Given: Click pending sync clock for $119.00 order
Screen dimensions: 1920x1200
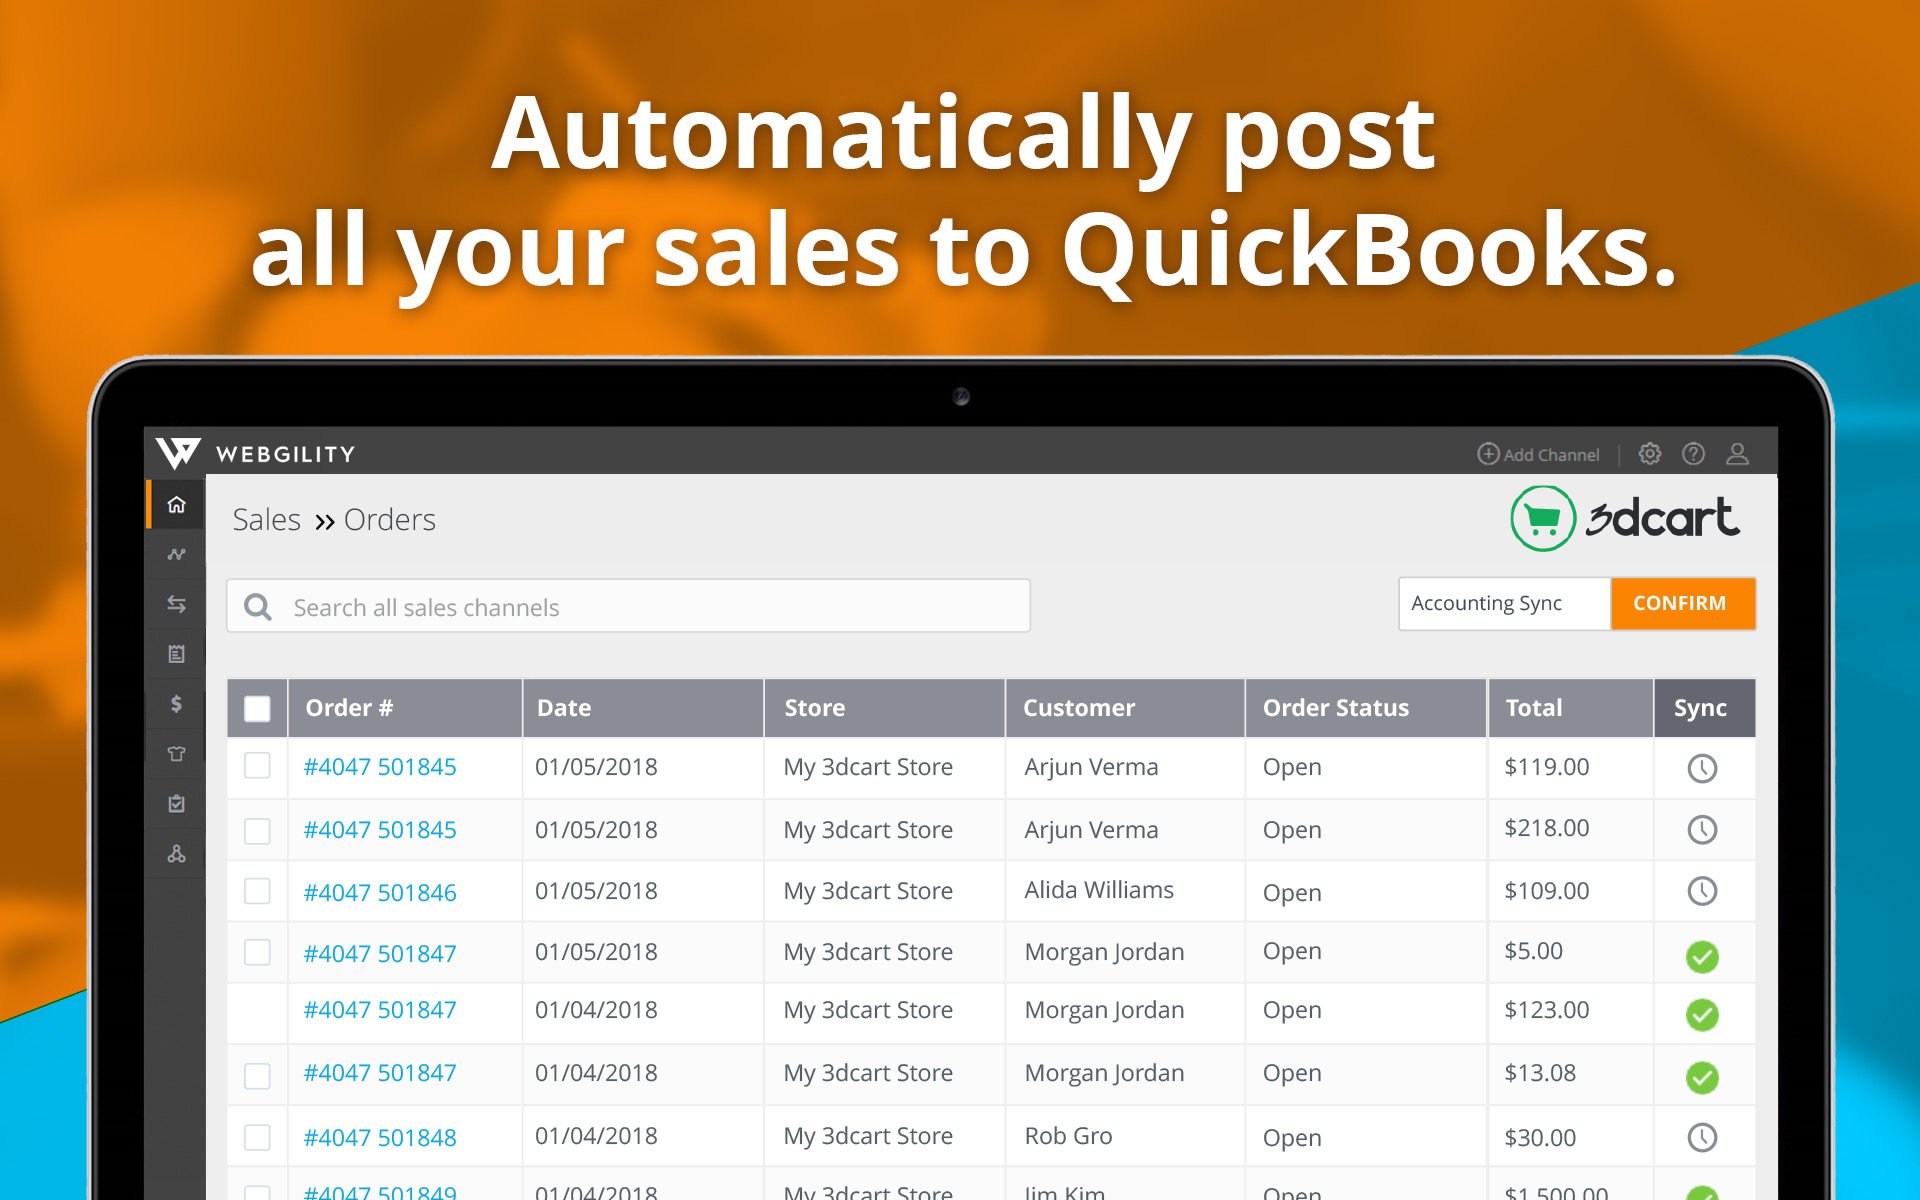Looking at the screenshot, I should pos(1702,768).
